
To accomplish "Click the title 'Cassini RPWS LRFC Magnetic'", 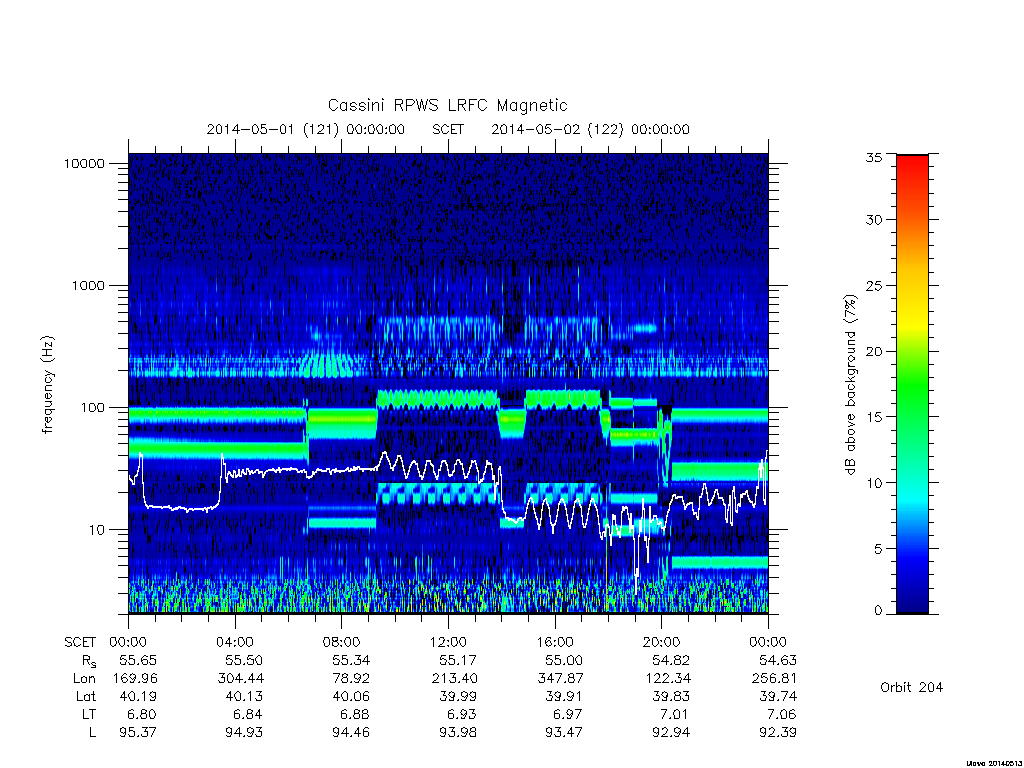I will tap(447, 106).
